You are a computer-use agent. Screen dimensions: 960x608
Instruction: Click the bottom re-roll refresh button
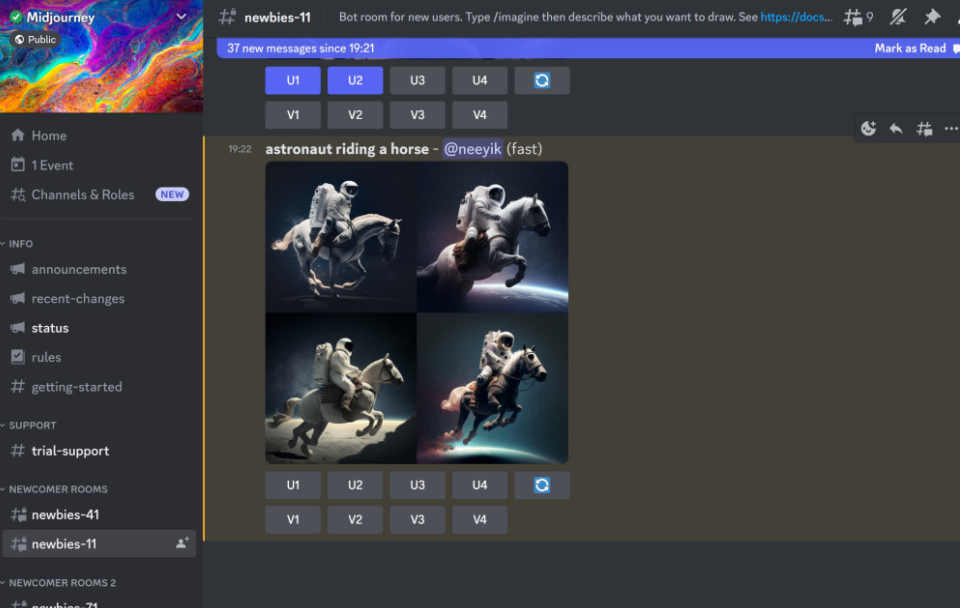(542, 485)
